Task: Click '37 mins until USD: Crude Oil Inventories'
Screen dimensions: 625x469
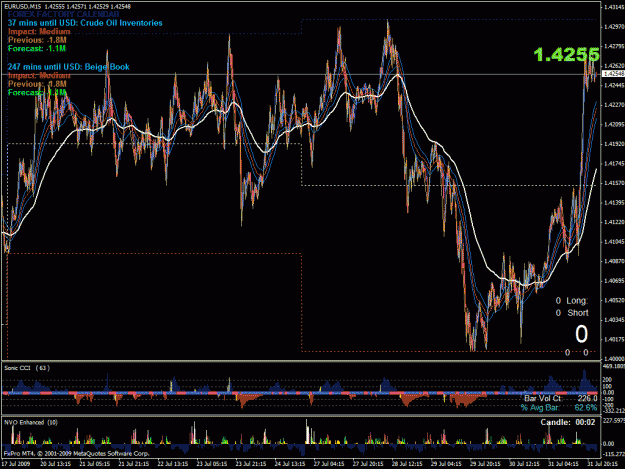Action: pos(85,23)
